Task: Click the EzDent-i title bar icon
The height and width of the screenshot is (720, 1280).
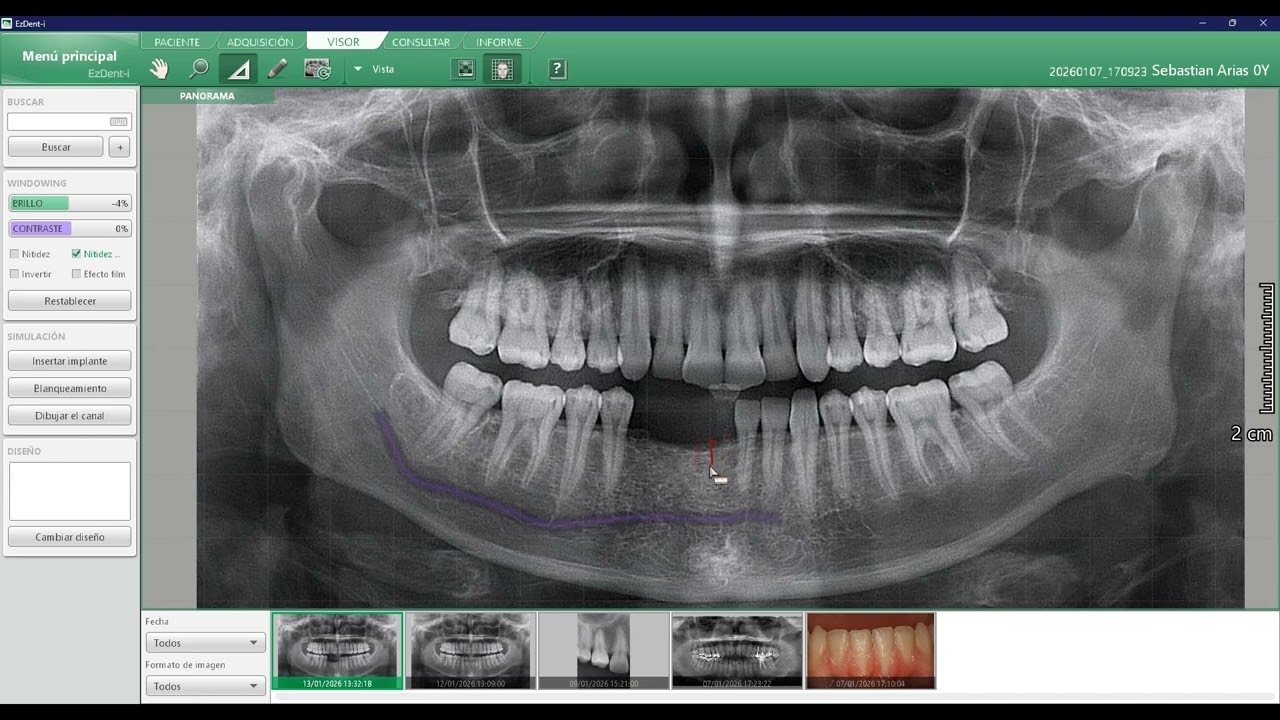Action: 7,23
